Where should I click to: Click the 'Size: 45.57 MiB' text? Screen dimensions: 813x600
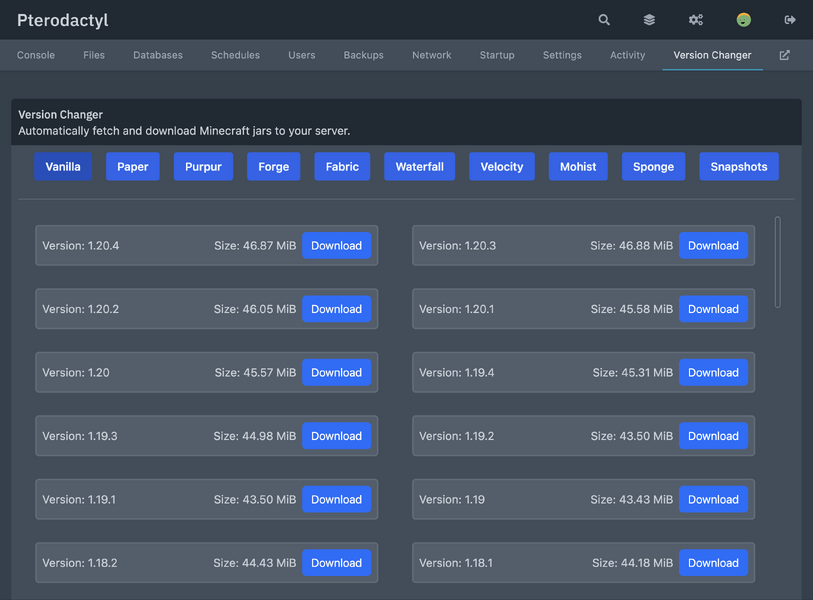pos(255,372)
